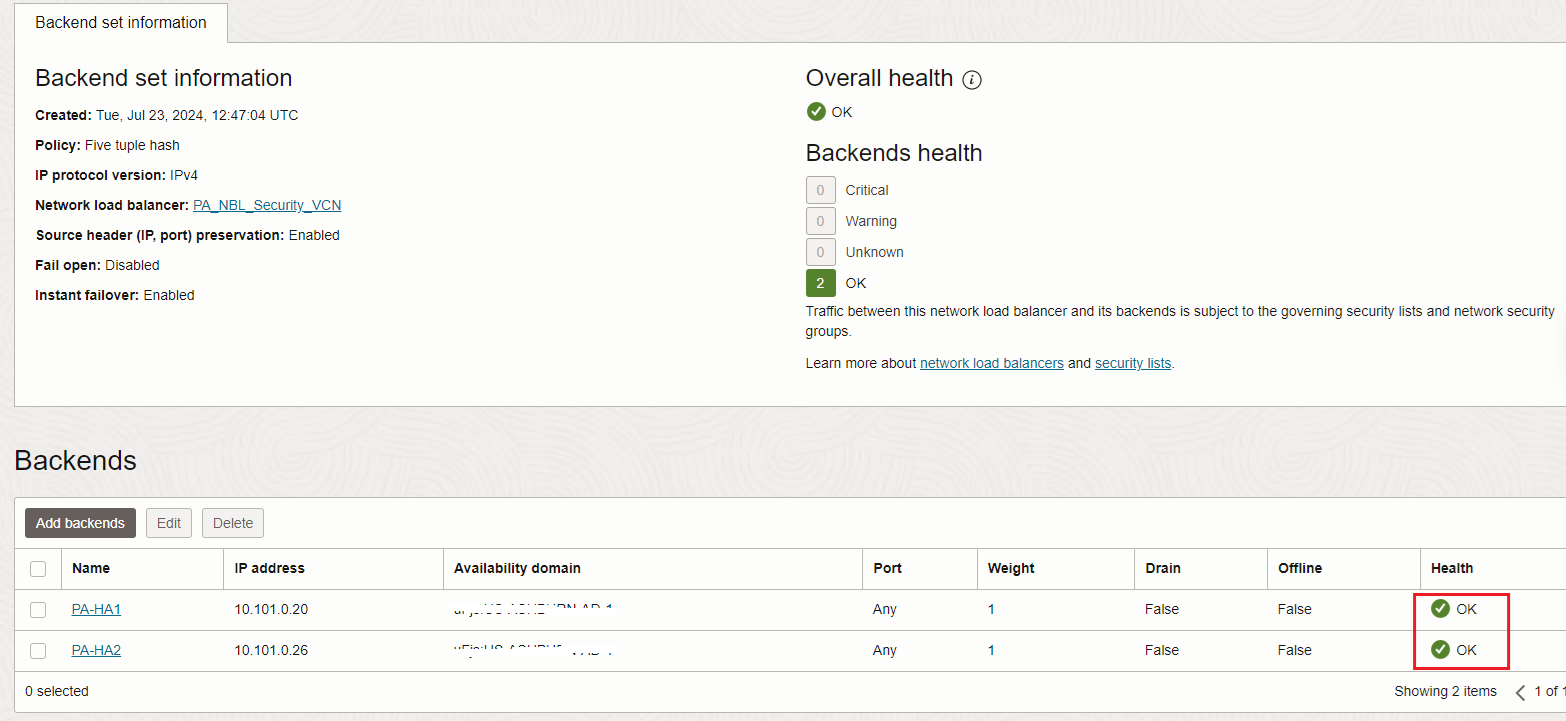Click the green OK backends count badge

pyautogui.click(x=820, y=283)
